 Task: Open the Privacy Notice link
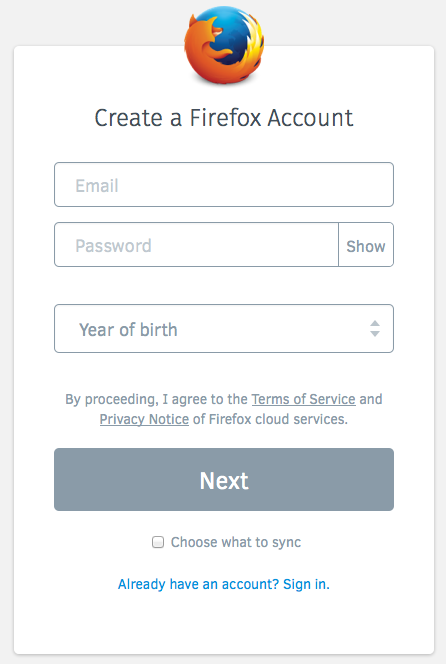[x=144, y=419]
